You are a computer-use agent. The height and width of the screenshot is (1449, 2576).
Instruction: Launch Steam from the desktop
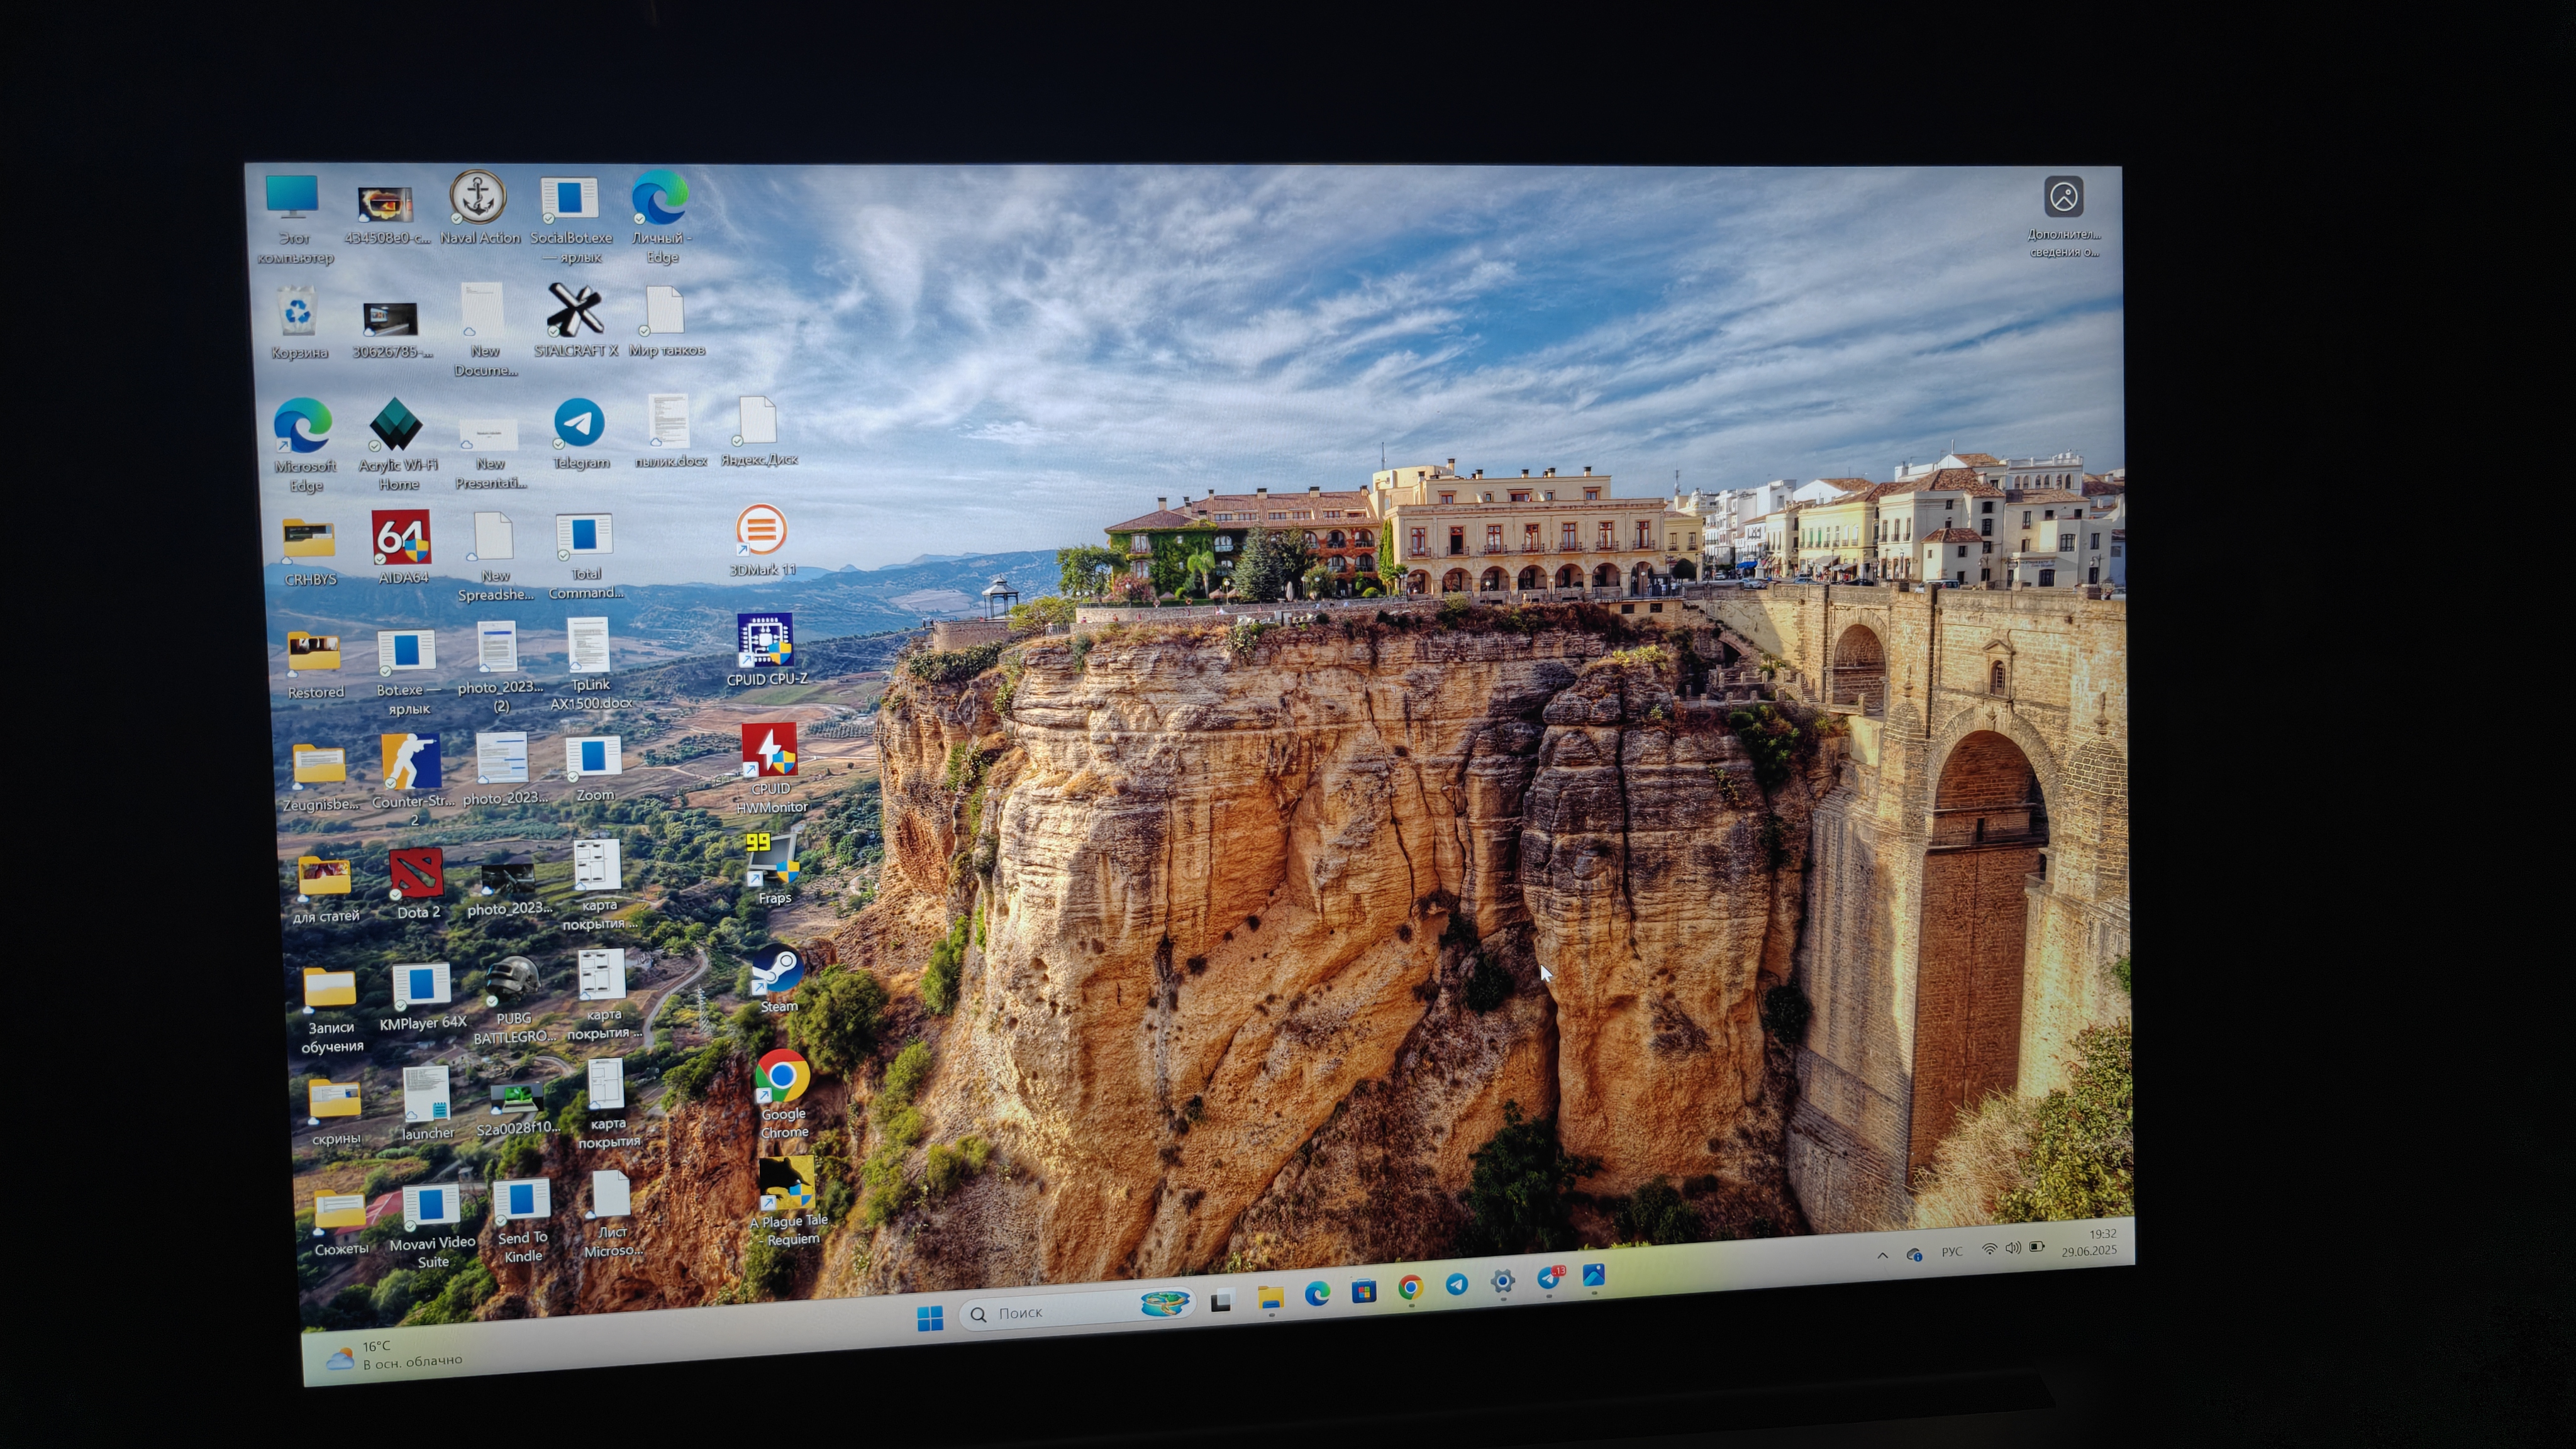[778, 979]
